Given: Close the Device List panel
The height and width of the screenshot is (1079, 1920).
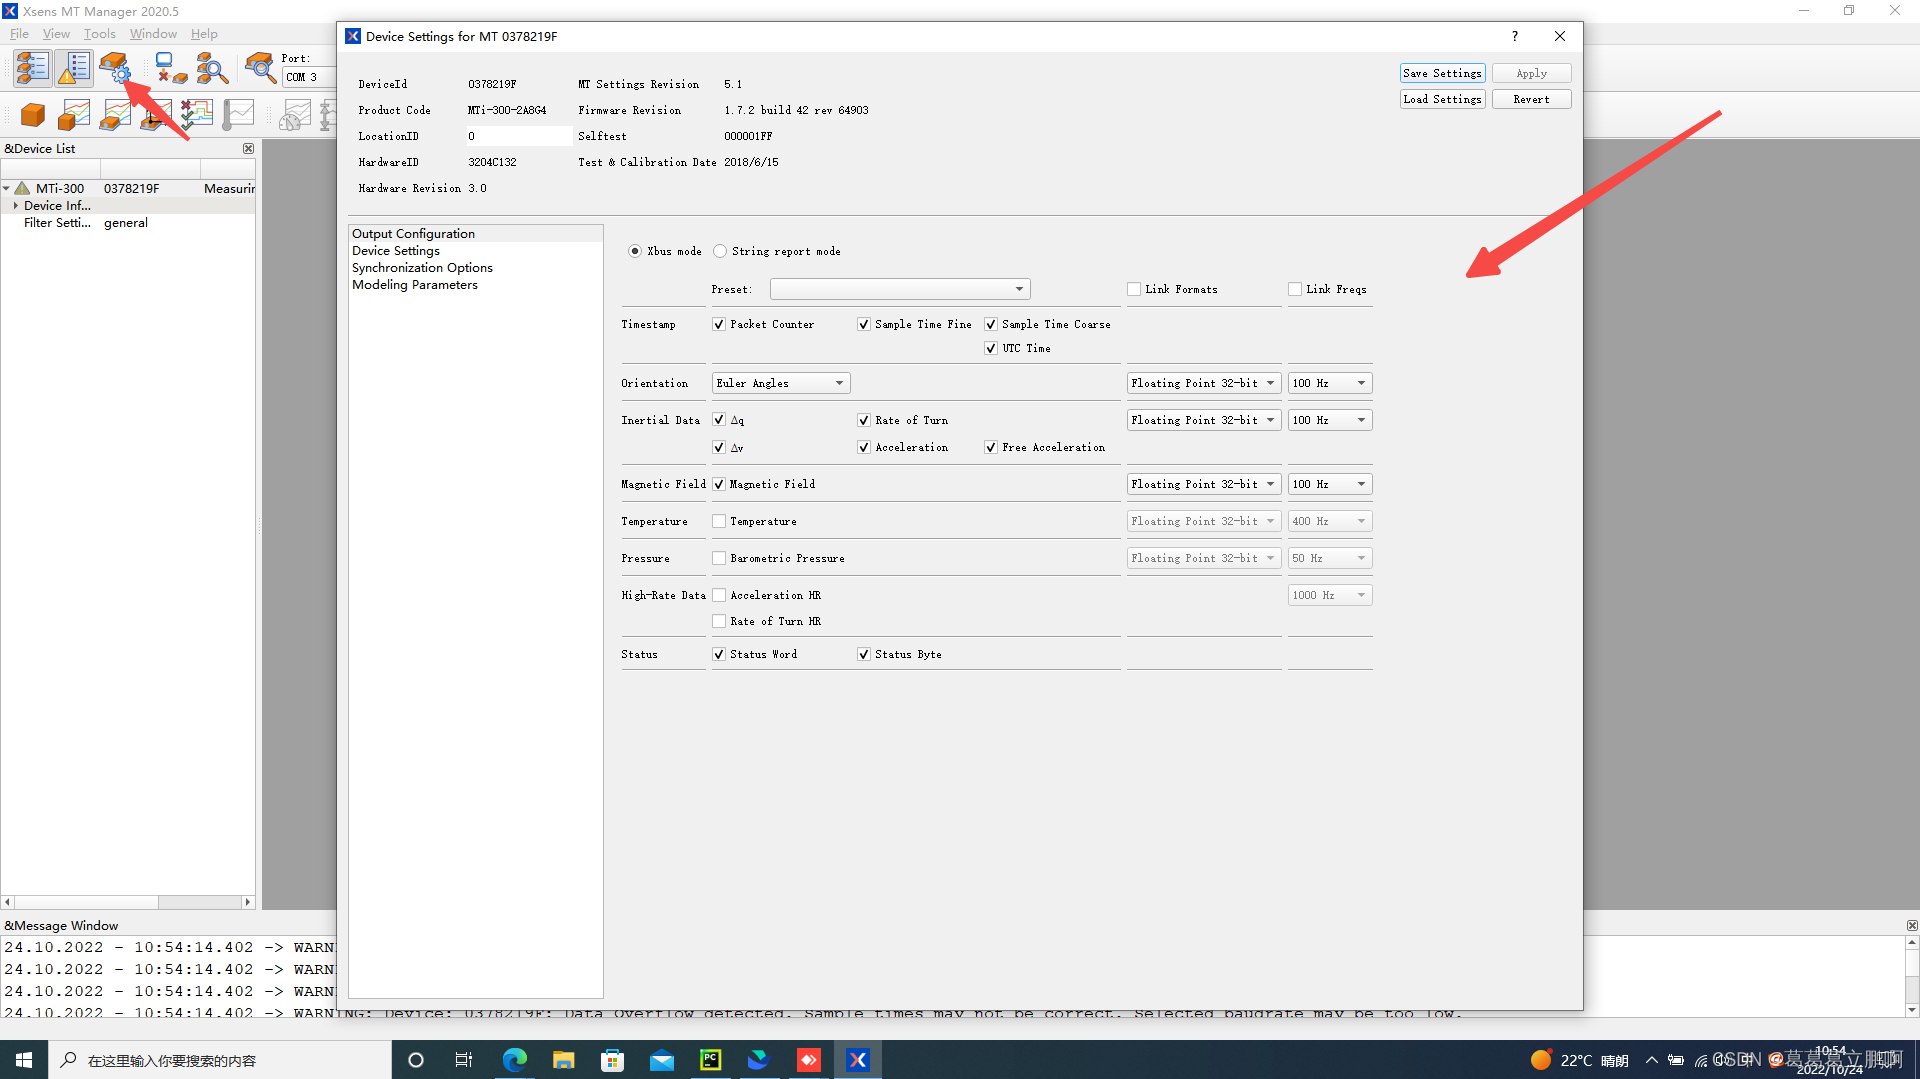Looking at the screenshot, I should point(248,148).
